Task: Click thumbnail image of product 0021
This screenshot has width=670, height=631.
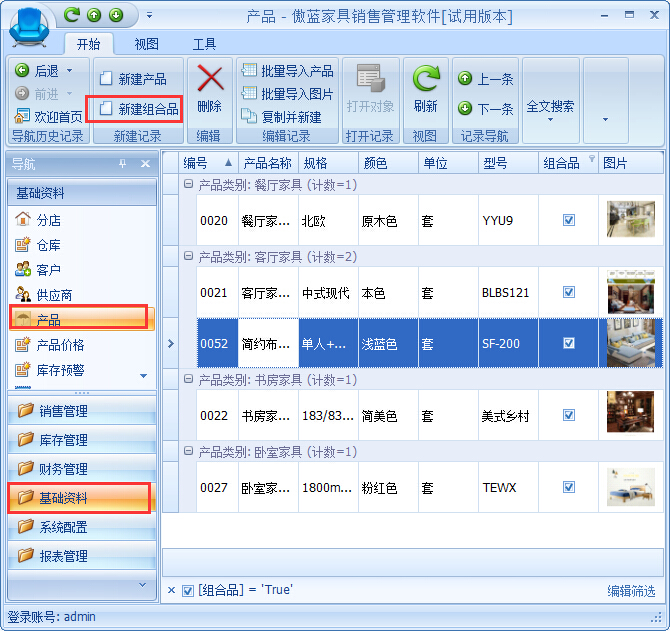Action: [630, 292]
